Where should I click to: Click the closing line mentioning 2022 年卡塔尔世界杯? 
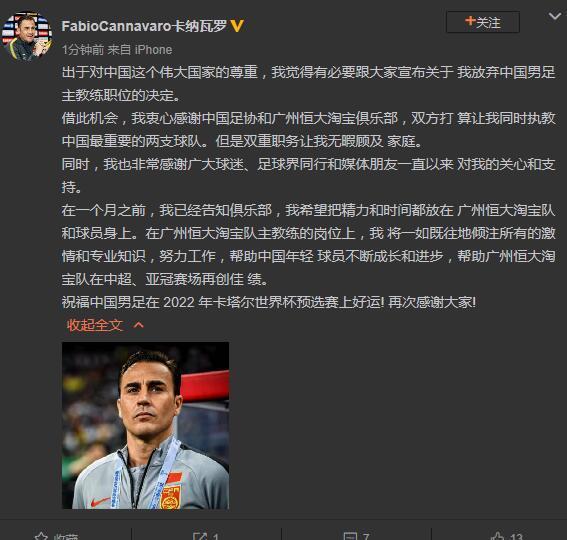[x=269, y=302]
